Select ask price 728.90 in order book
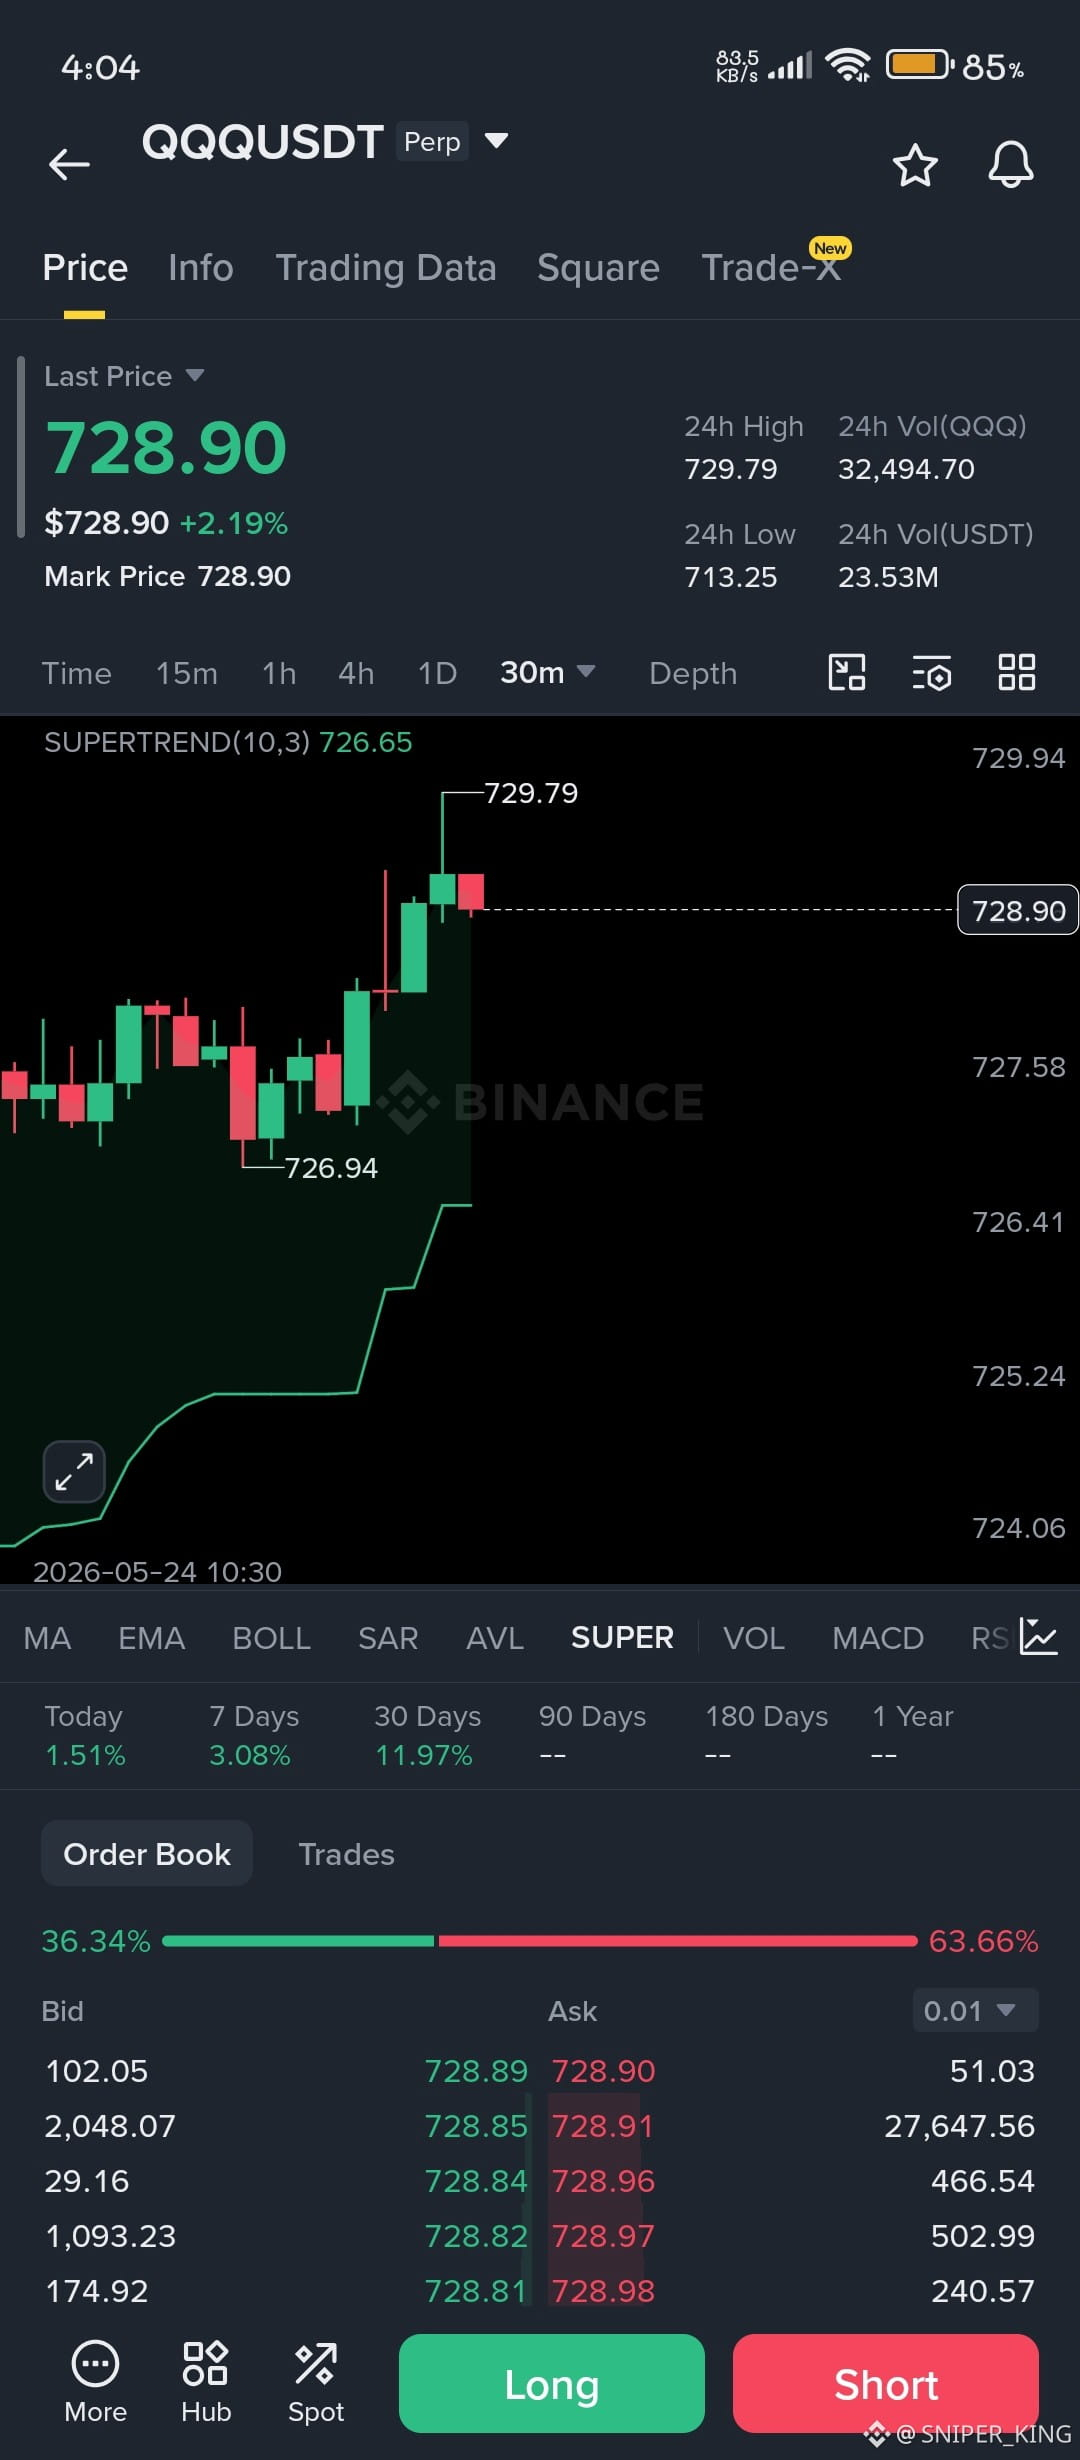This screenshot has width=1080, height=2460. click(x=604, y=2070)
